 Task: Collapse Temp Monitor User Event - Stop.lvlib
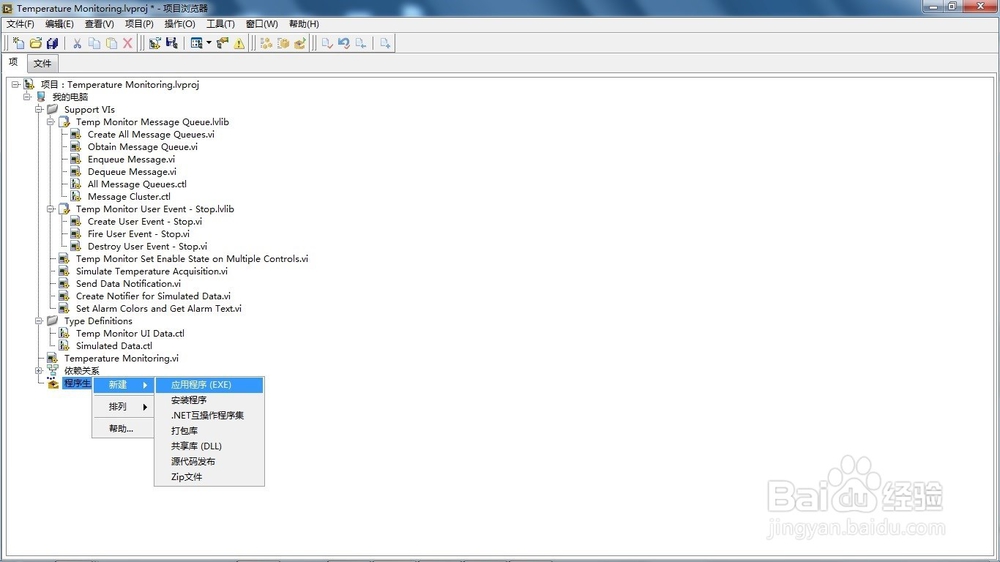click(50, 209)
